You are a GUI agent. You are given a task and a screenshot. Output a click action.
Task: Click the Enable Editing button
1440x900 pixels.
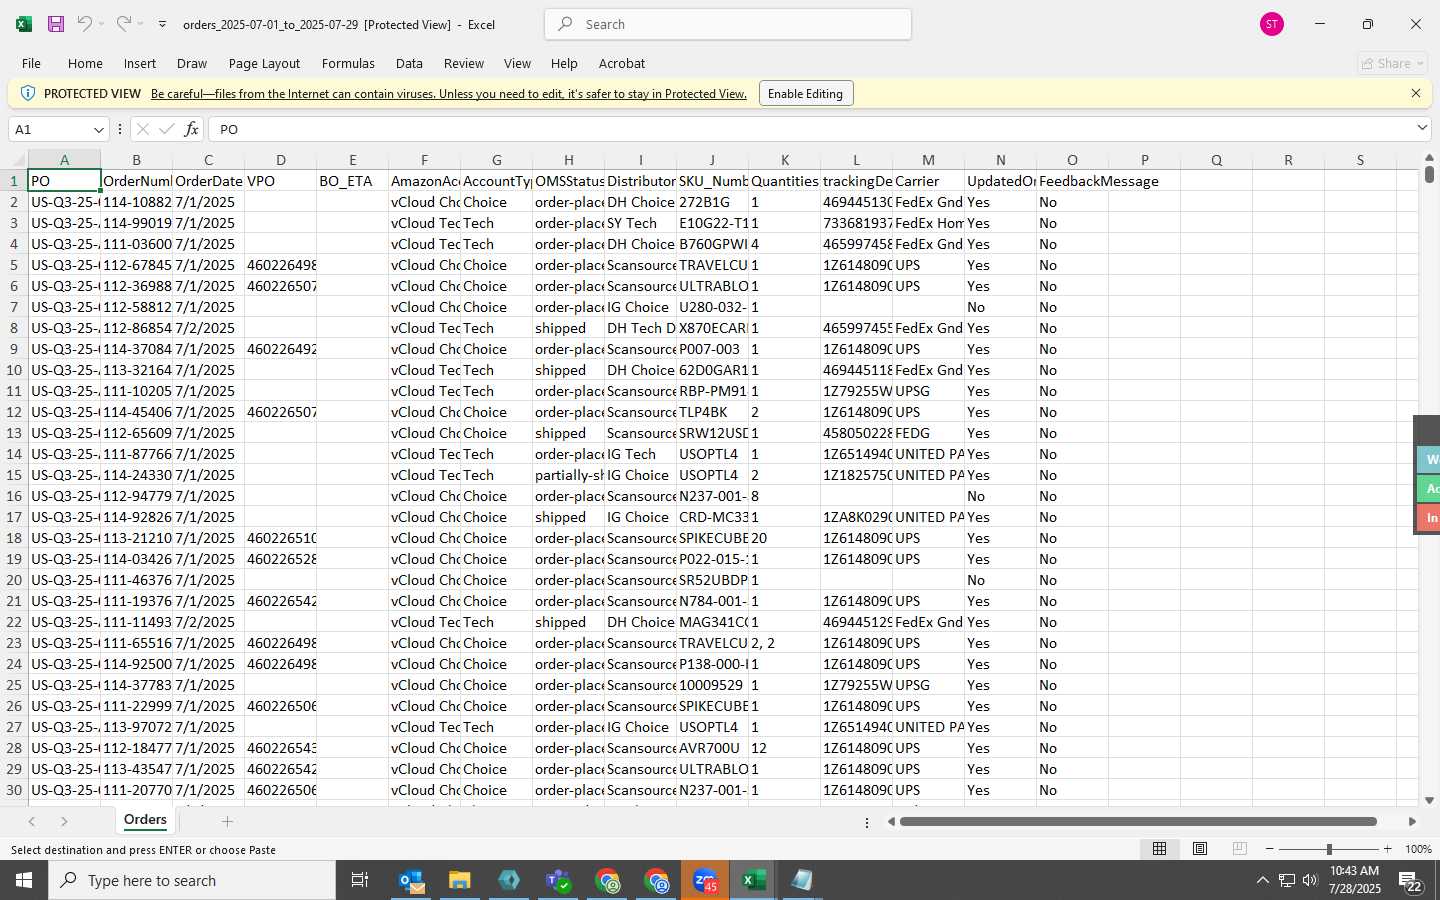coord(806,94)
